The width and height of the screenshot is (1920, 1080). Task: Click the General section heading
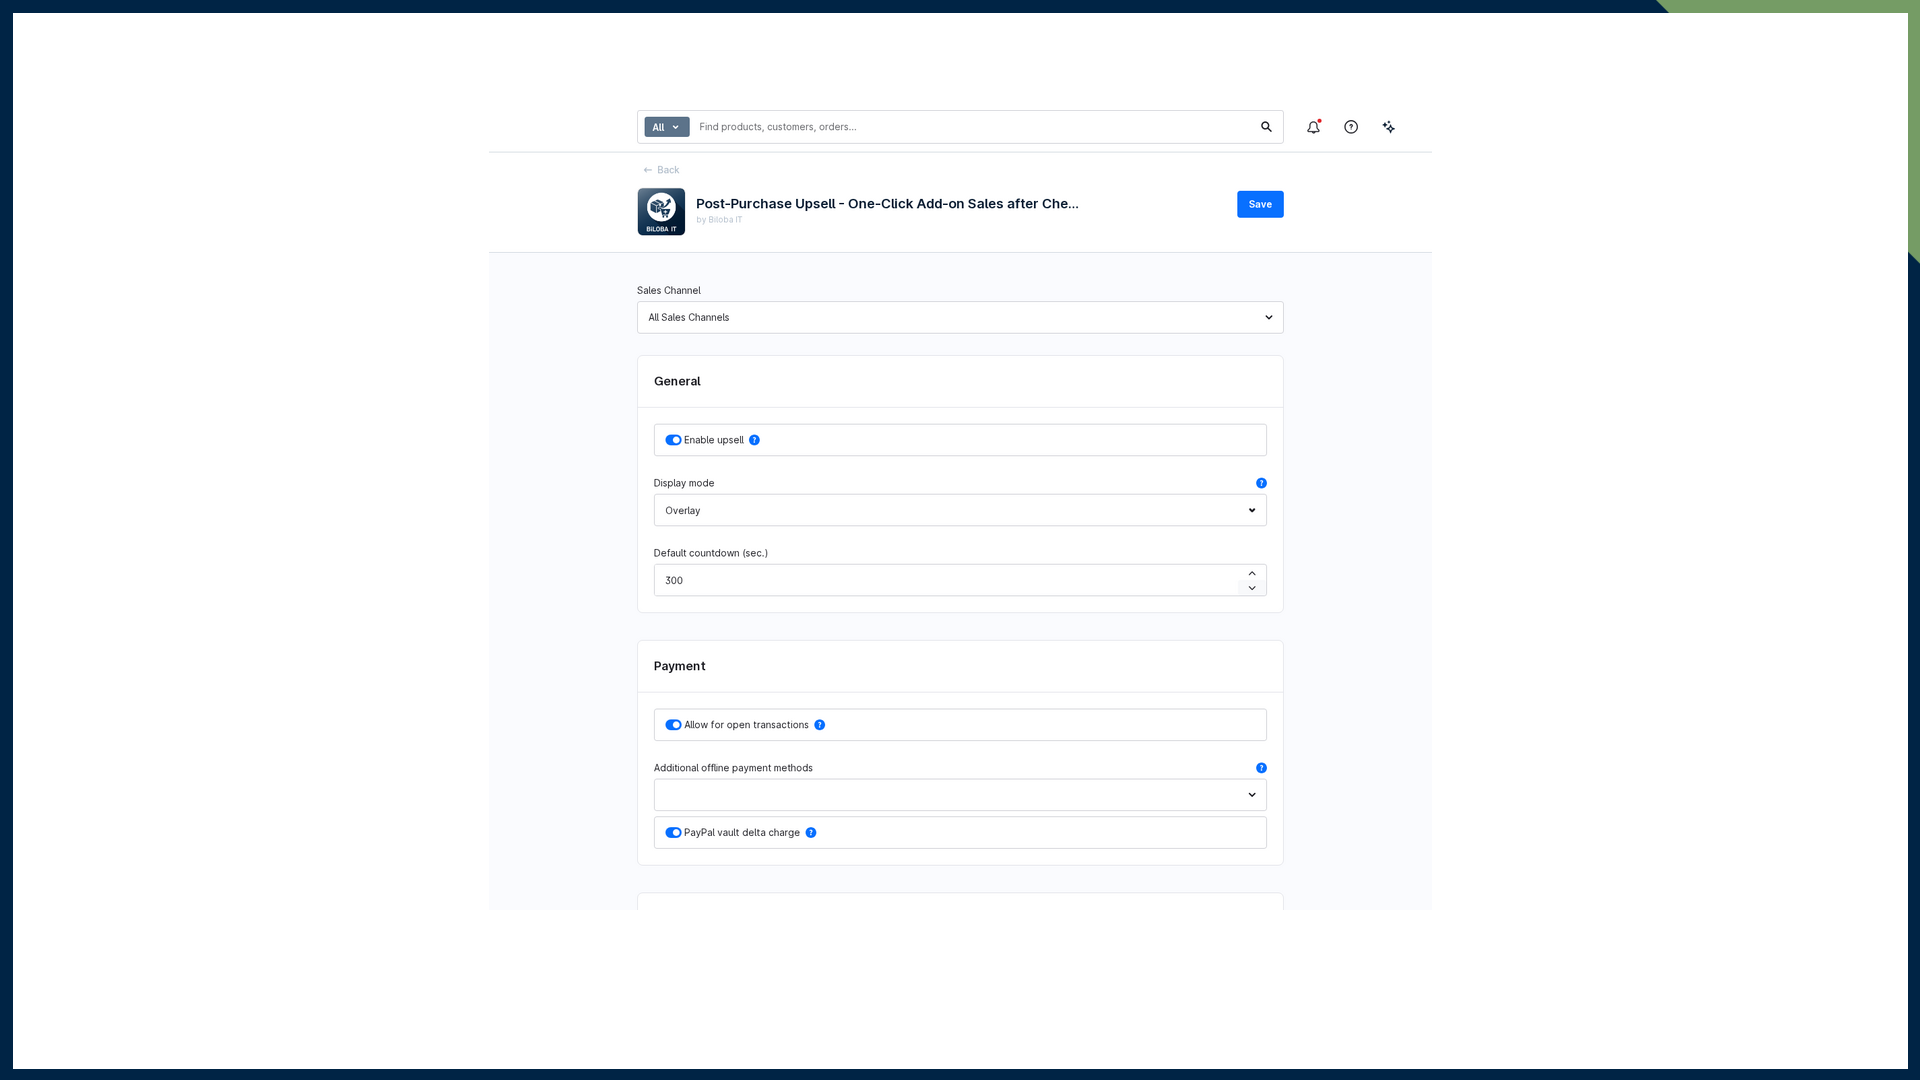pos(677,382)
